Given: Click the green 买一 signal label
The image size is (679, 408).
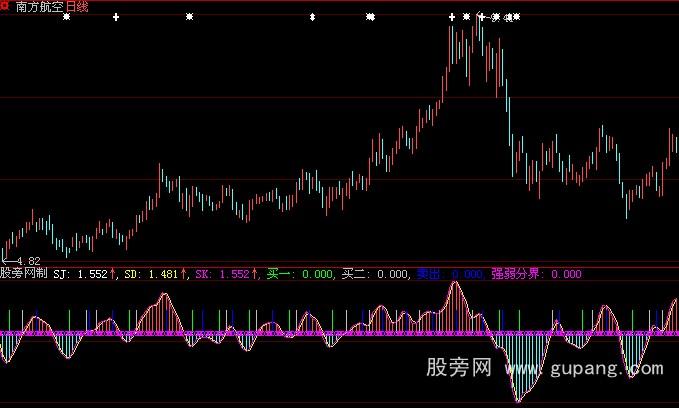Looking at the screenshot, I should (299, 272).
